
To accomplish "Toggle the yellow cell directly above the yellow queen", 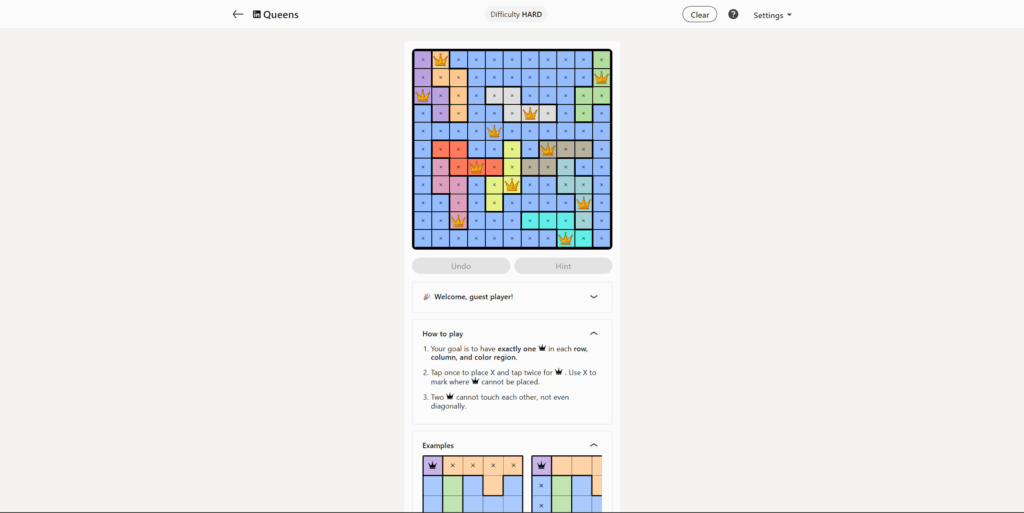I will [511, 167].
